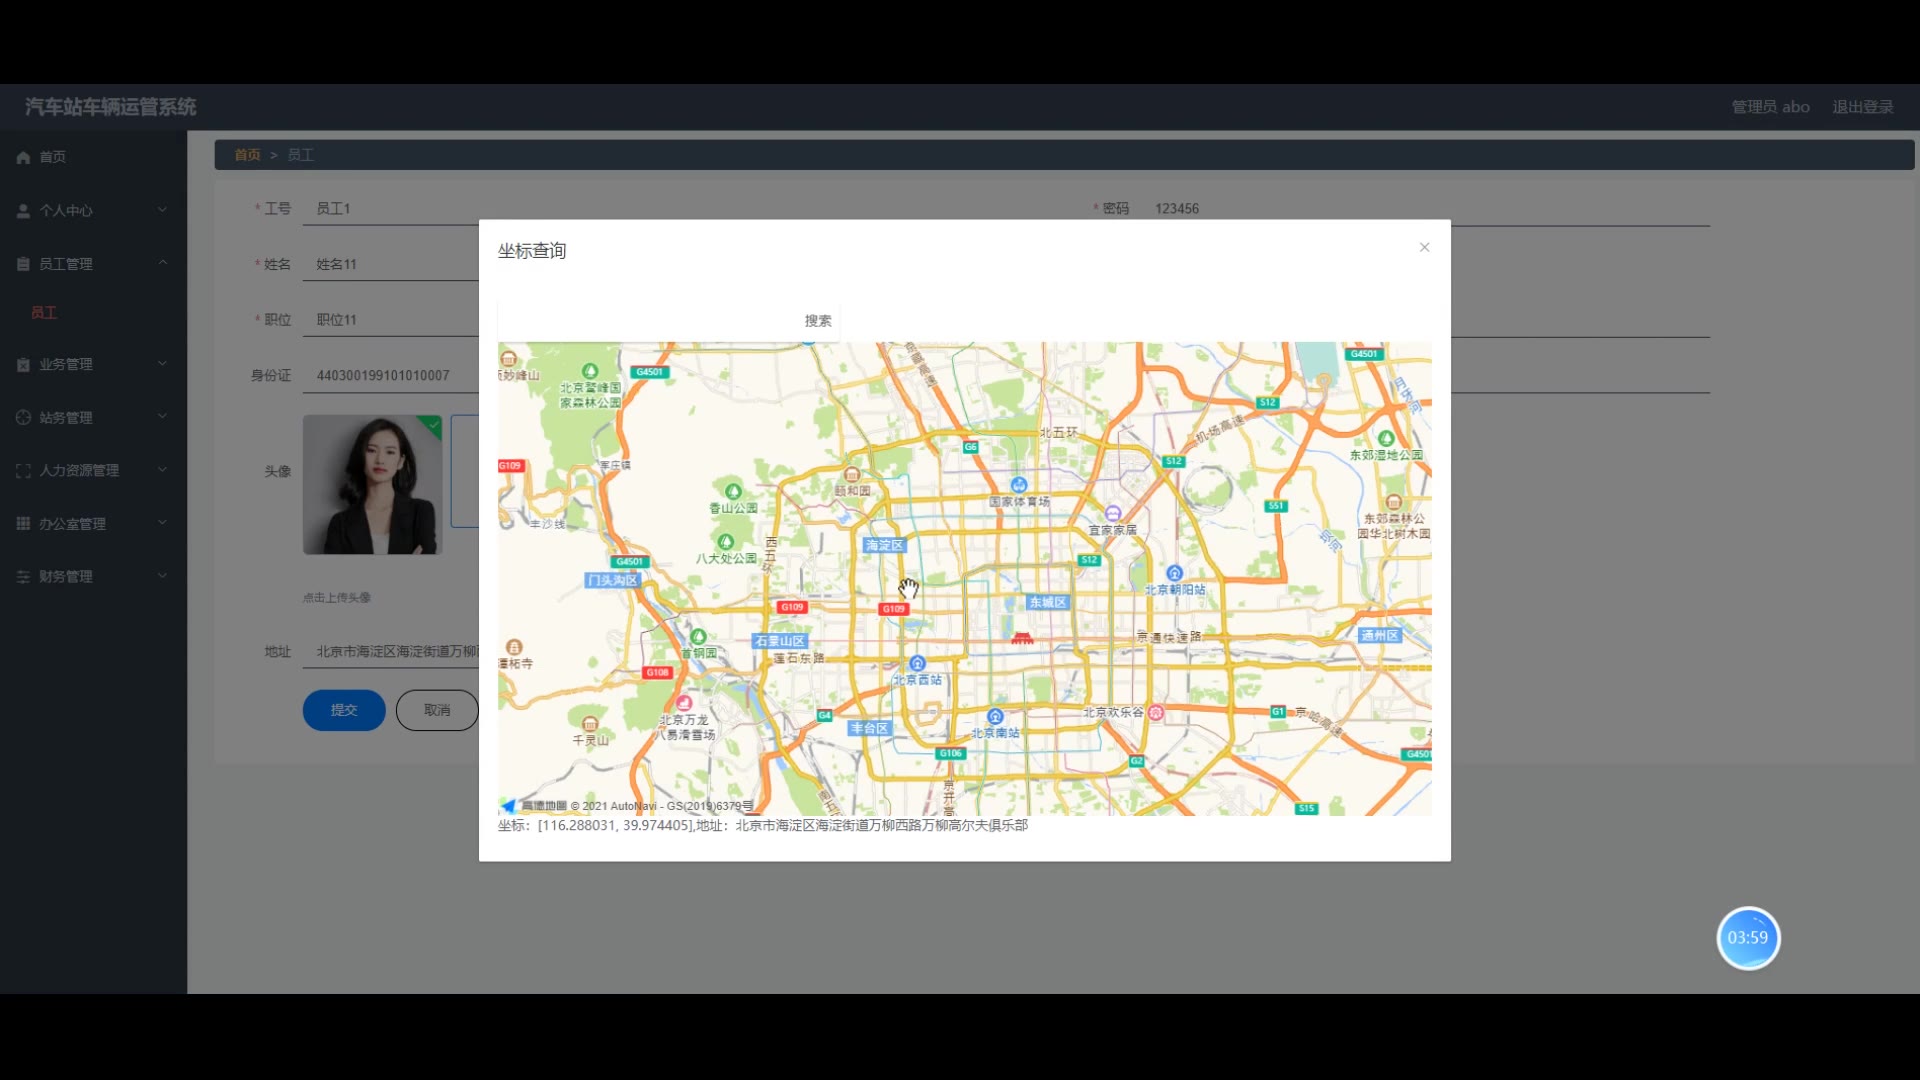Open the 站务管理 menu label
The width and height of the screenshot is (1920, 1080).
click(66, 418)
